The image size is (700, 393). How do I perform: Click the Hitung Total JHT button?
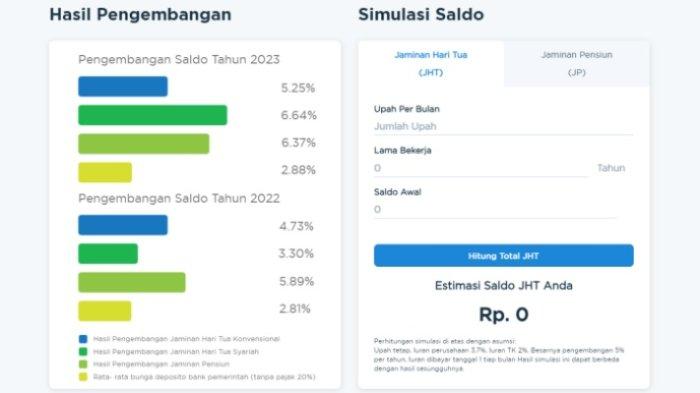[x=504, y=255]
